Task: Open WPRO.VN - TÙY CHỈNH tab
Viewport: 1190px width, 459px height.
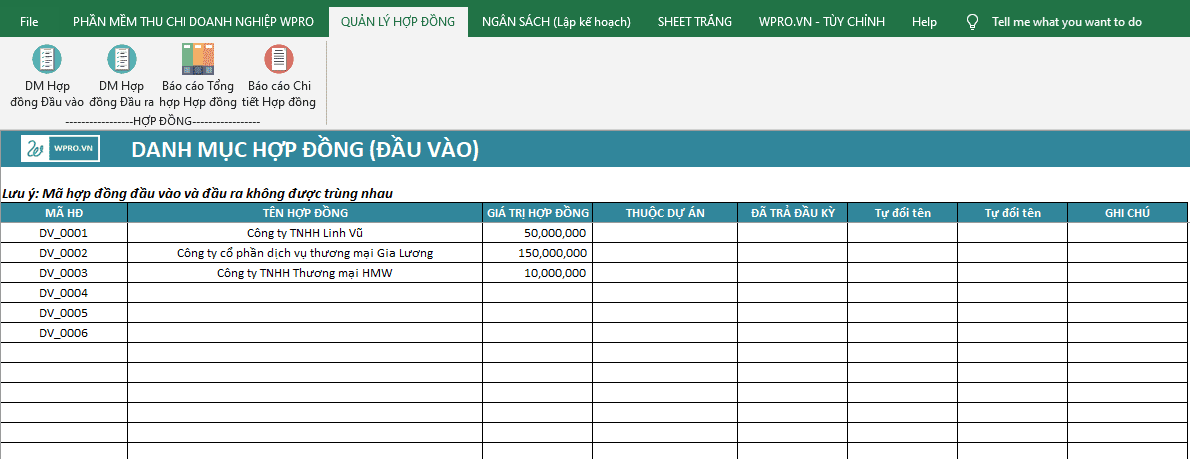Action: click(822, 21)
